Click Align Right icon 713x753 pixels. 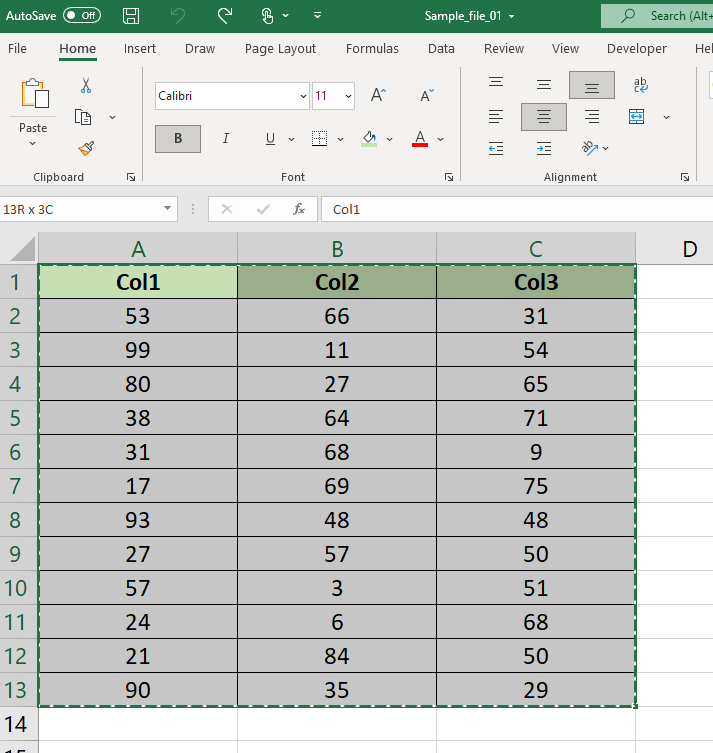pyautogui.click(x=592, y=117)
